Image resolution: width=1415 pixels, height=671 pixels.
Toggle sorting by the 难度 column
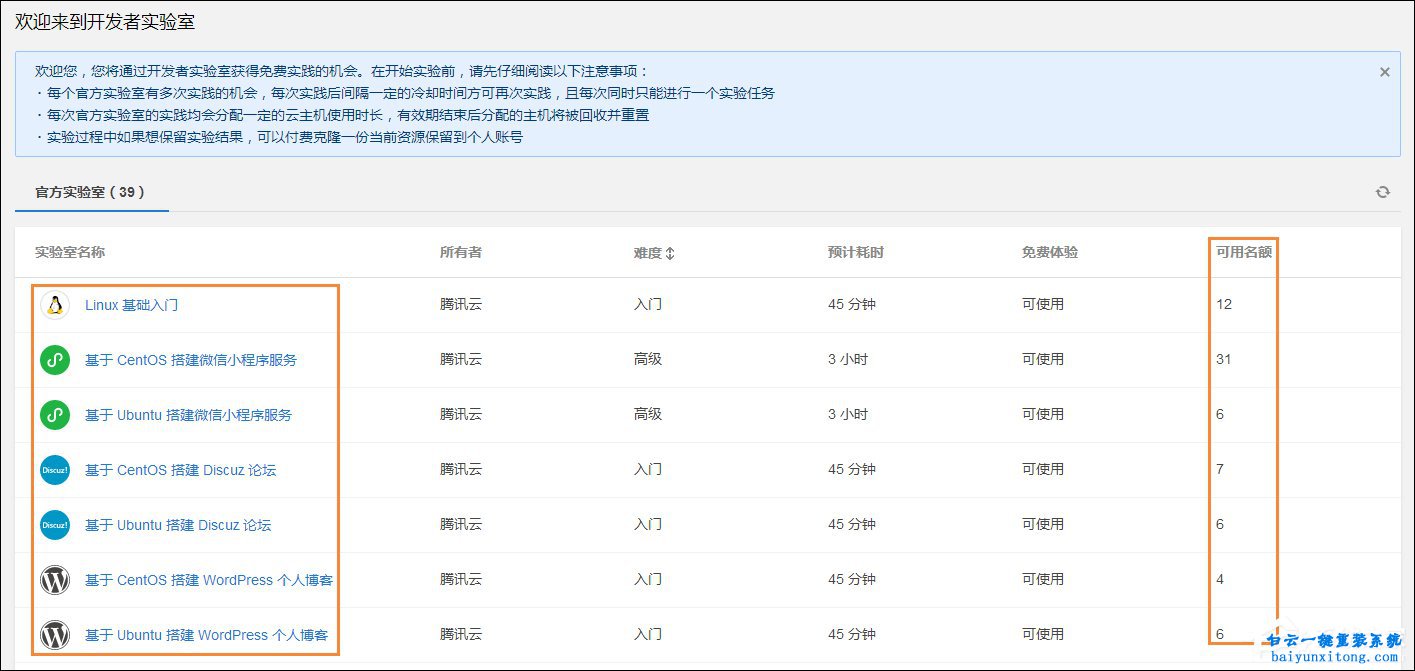[x=671, y=253]
